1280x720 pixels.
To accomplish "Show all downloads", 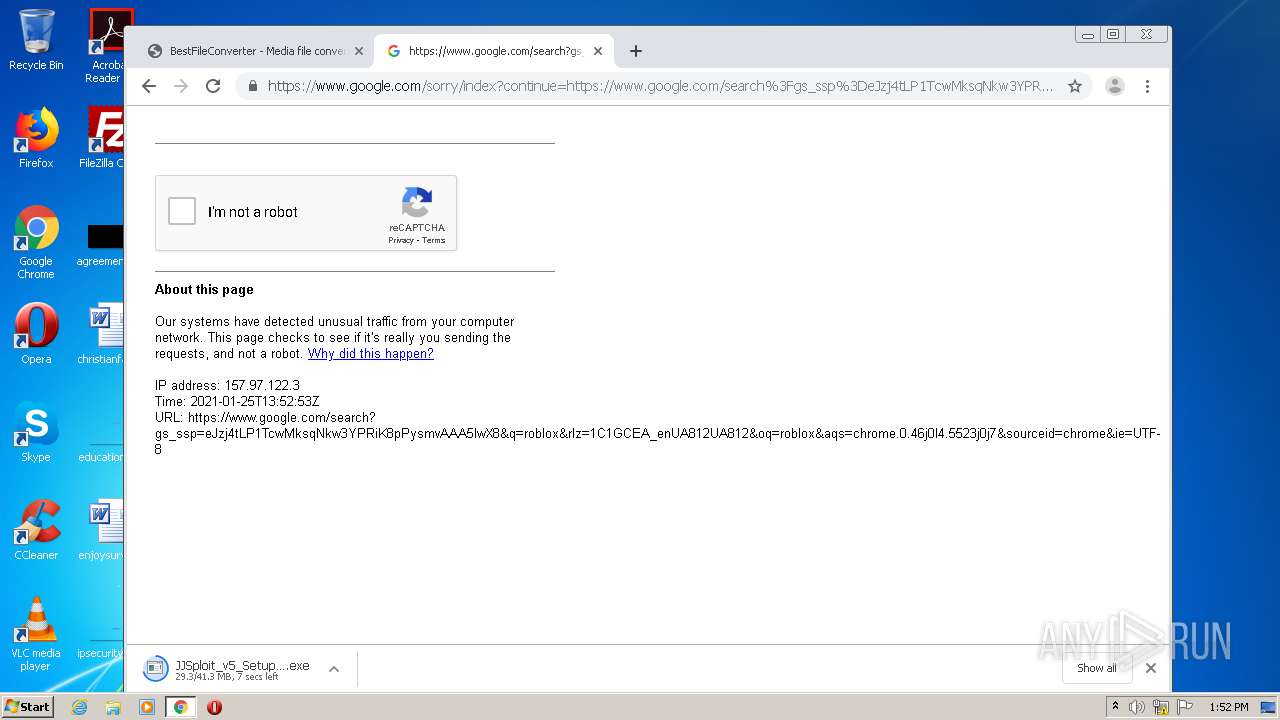I will 1097,668.
